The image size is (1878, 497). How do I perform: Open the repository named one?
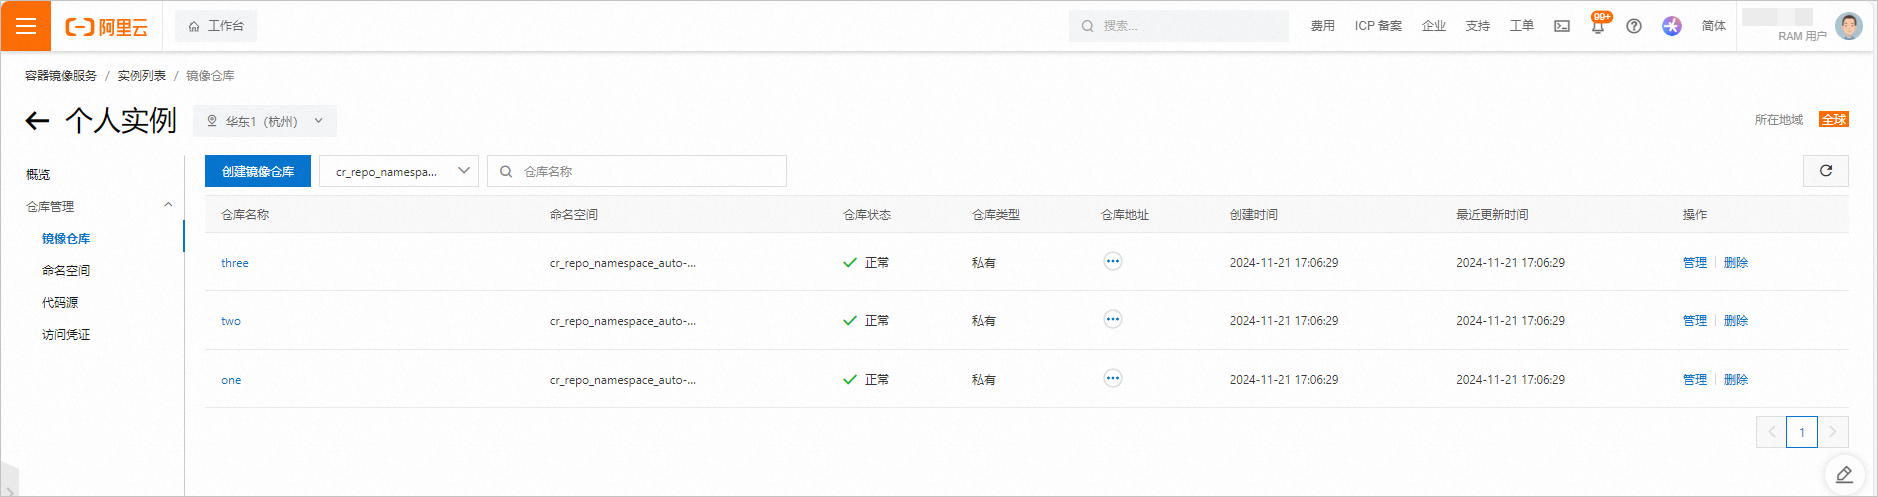coord(231,380)
